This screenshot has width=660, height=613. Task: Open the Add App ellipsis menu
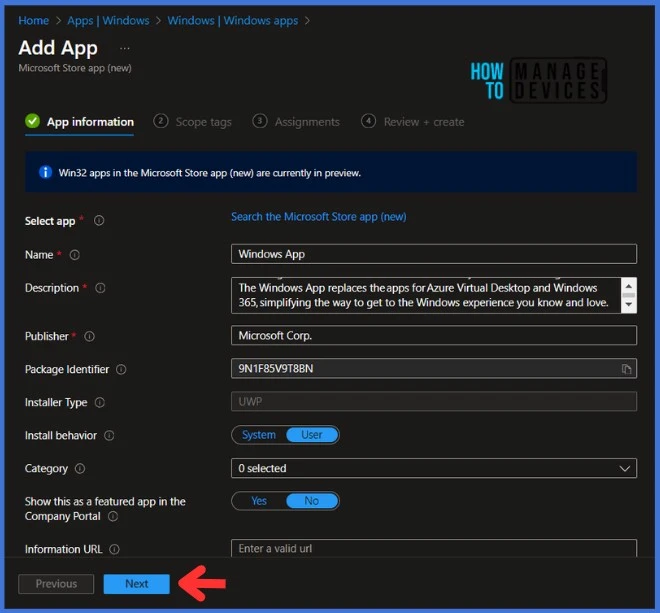[x=125, y=48]
